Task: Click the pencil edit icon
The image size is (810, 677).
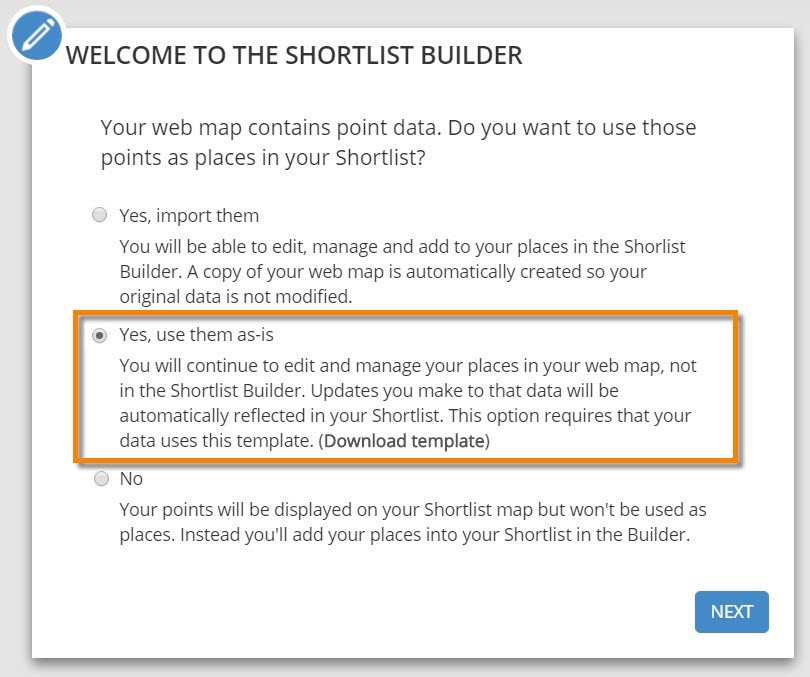Action: (36, 35)
